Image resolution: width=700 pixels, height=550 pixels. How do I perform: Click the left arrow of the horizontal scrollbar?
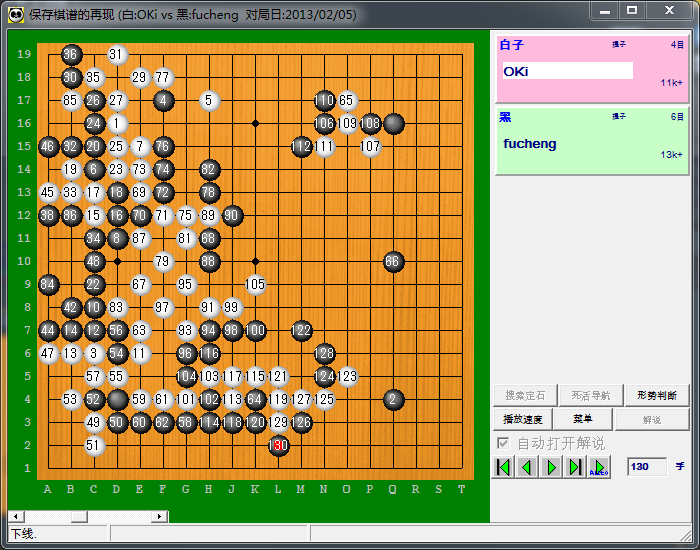[16, 517]
